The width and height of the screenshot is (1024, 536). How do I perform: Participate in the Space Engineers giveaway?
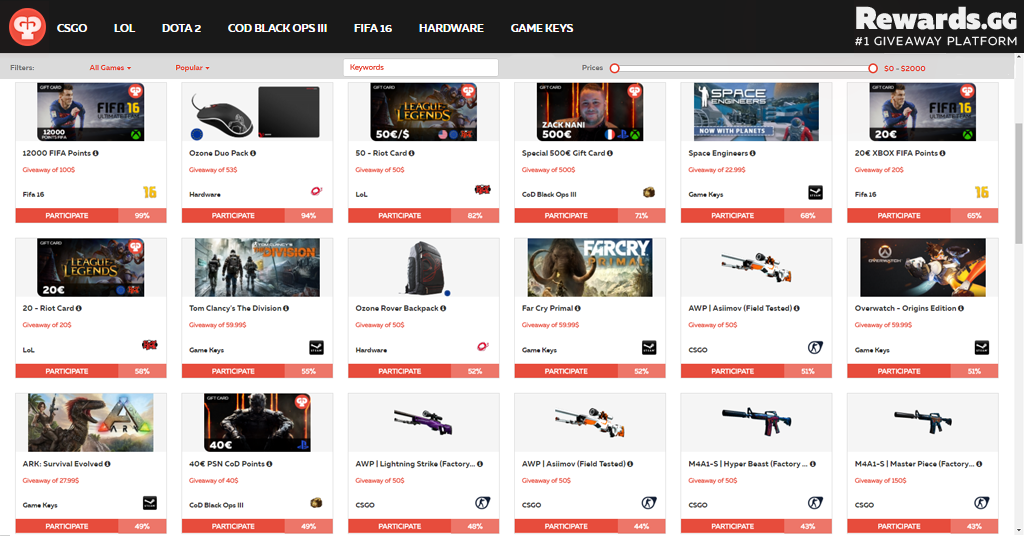732,215
